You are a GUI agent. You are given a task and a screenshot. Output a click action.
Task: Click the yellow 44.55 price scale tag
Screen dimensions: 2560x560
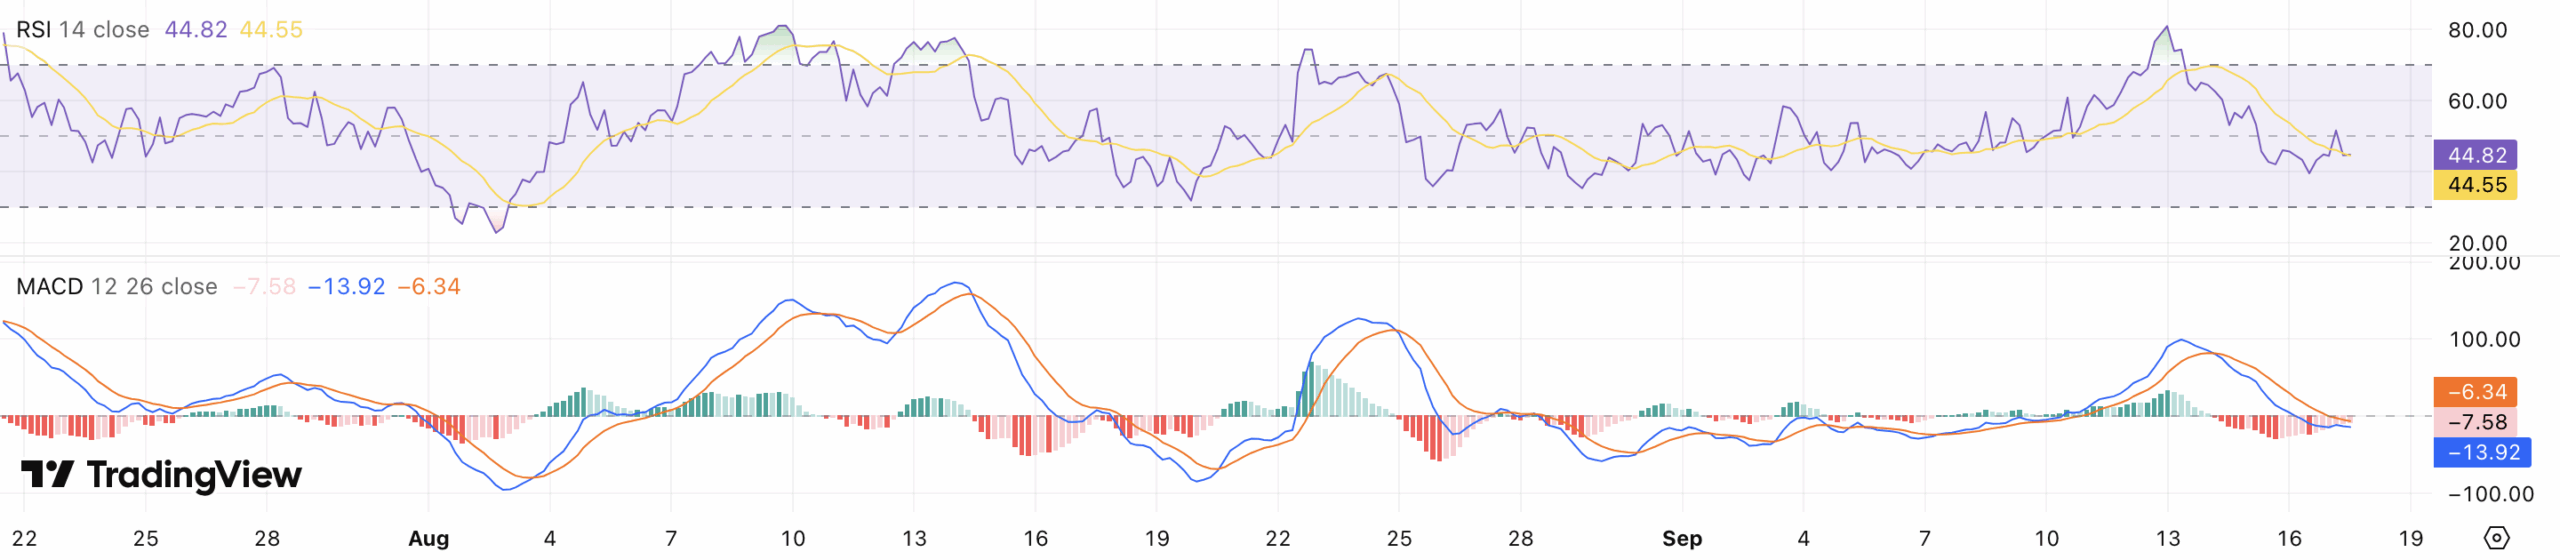2475,185
